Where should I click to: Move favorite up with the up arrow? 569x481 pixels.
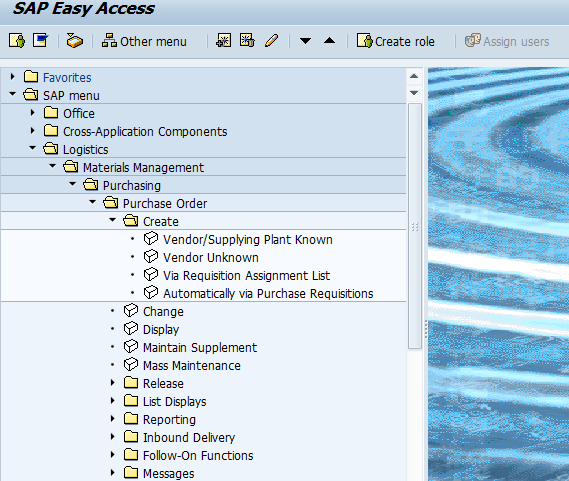point(329,41)
